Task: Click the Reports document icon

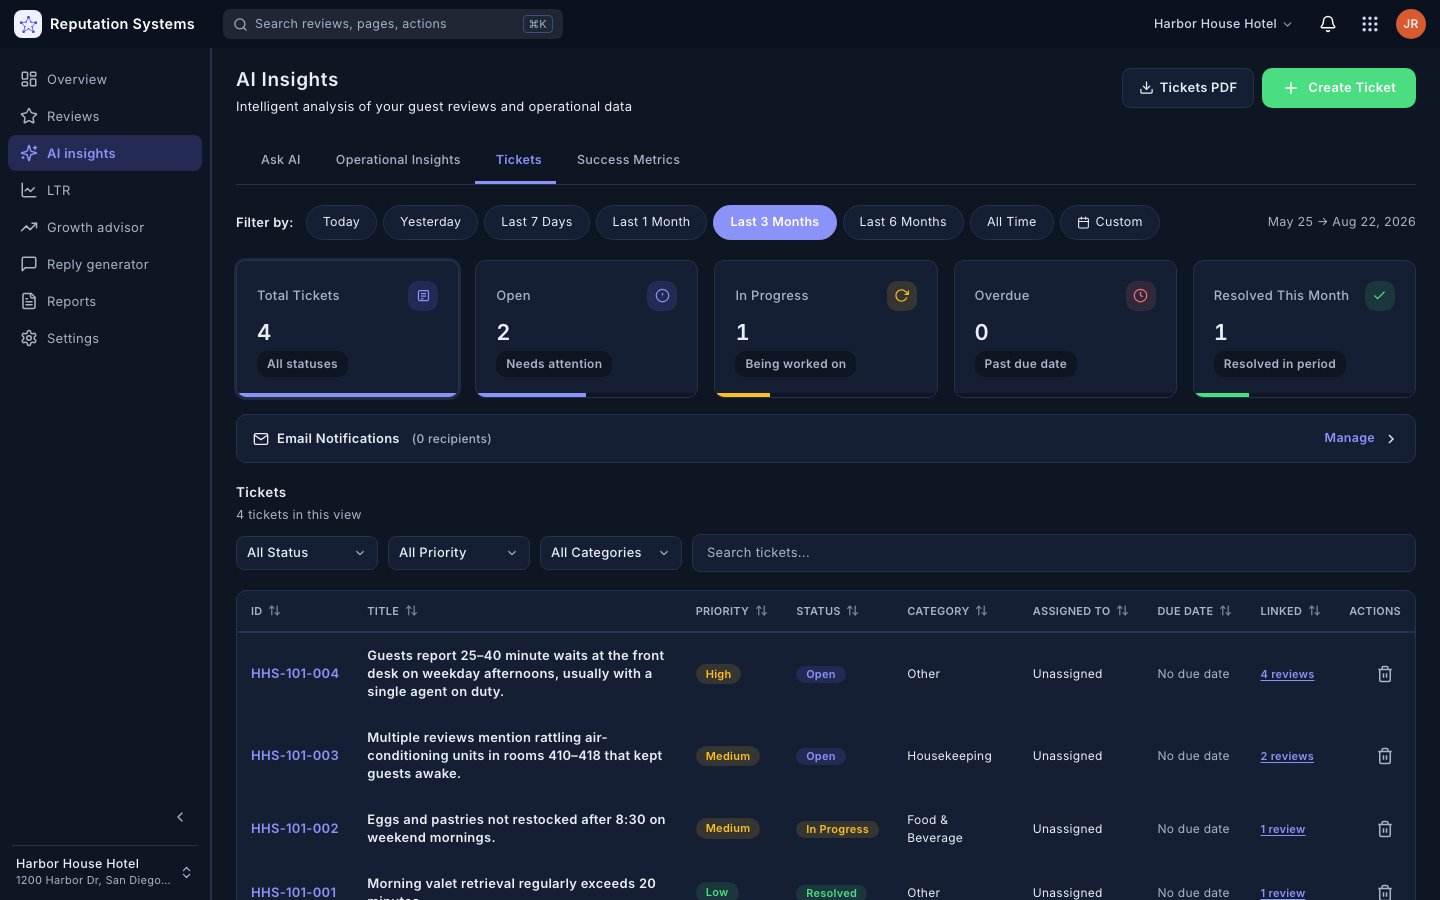Action: point(29,301)
